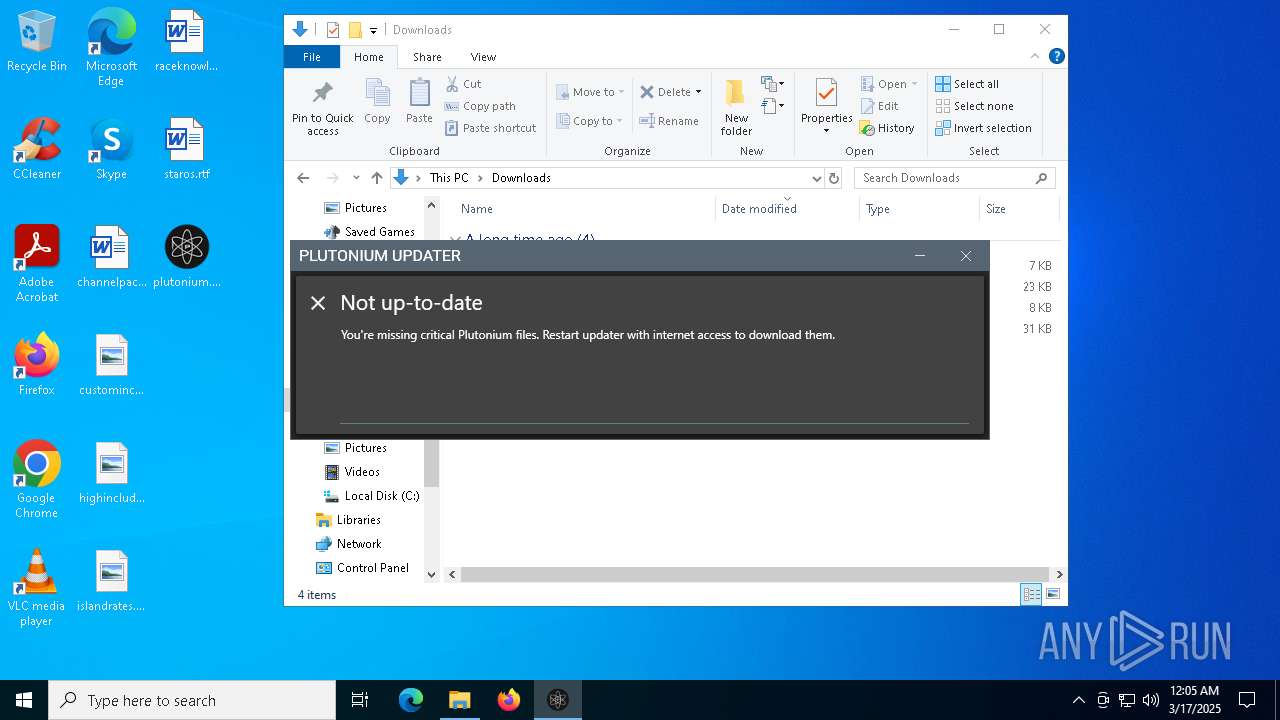Go up one folder level
Screen dimensions: 1280x720
[x=377, y=178]
